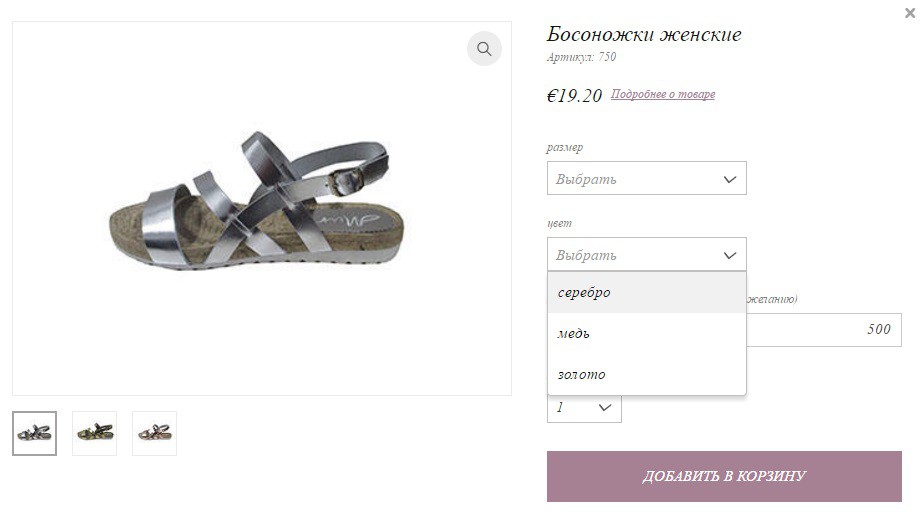The width and height of the screenshot is (924, 512).
Task: Open Подробнее о товаре link
Action: pyautogui.click(x=662, y=94)
